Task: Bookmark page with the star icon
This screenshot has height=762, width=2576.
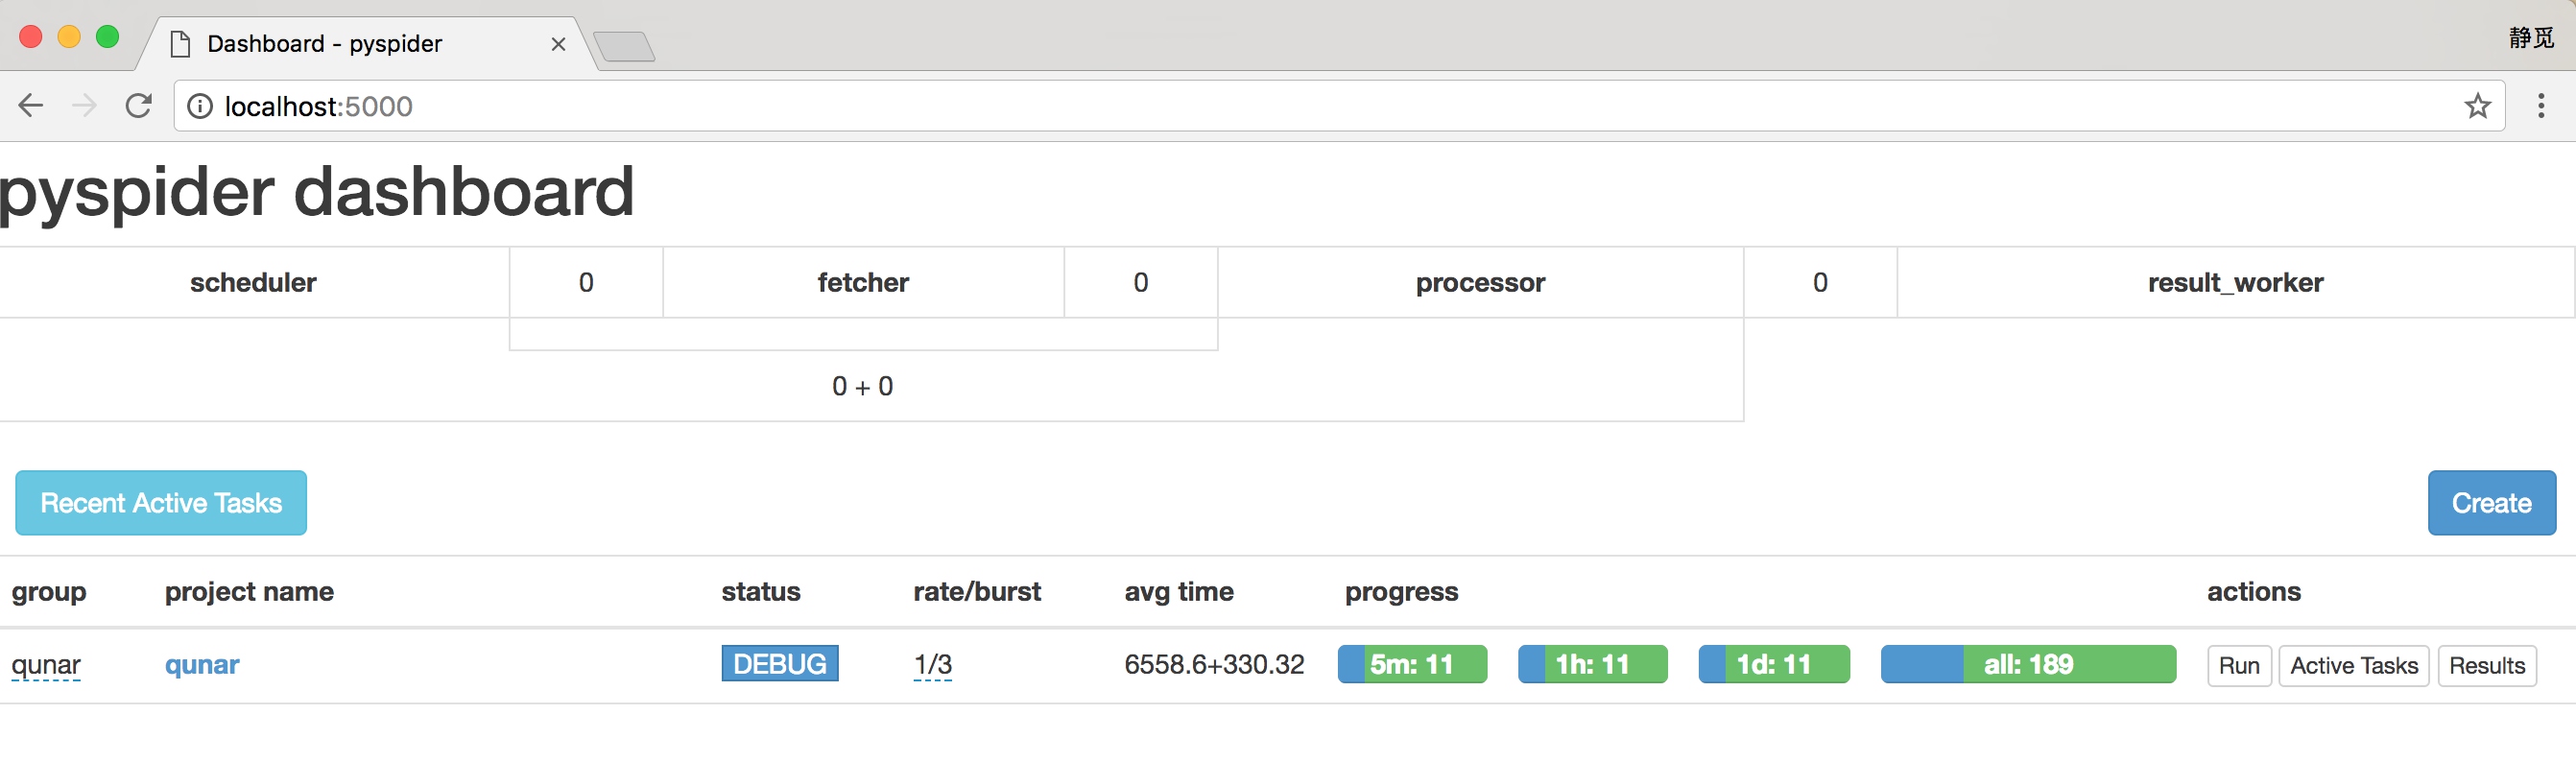Action: click(2477, 106)
